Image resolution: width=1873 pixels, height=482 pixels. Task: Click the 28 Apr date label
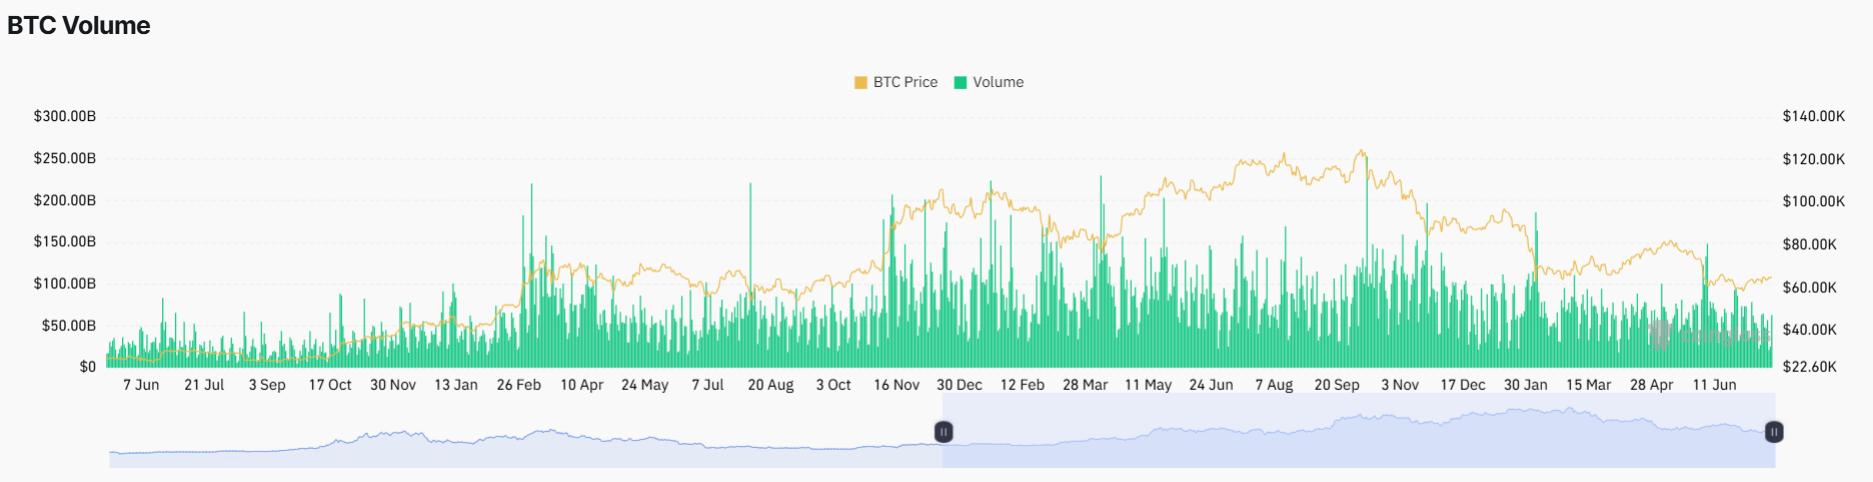(1652, 385)
